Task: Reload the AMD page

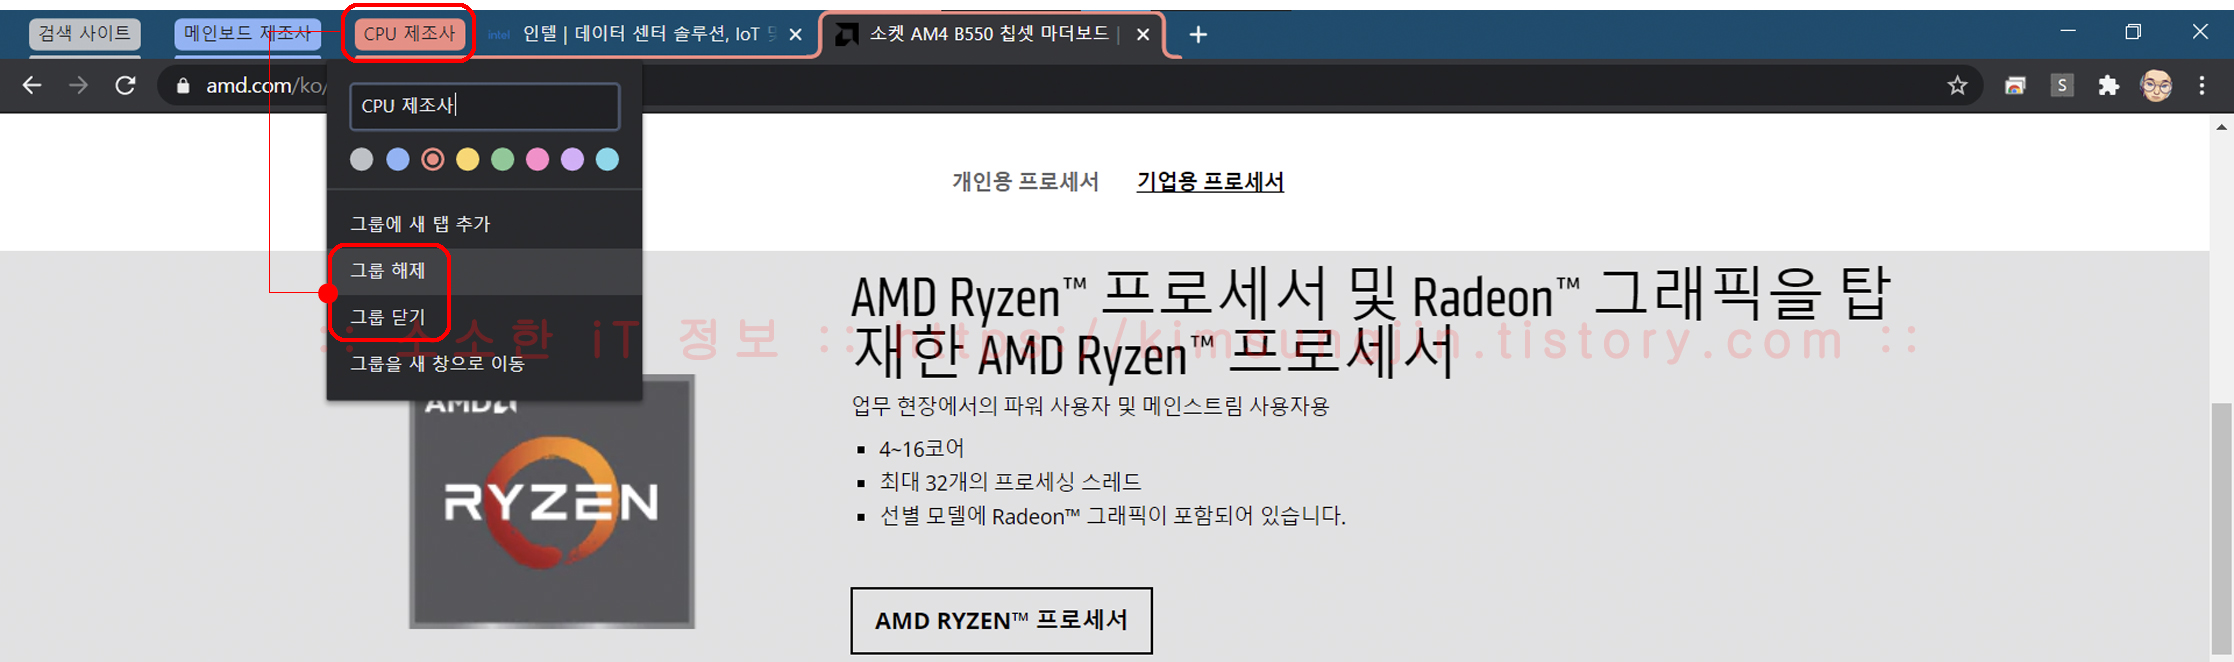Action: (x=125, y=86)
